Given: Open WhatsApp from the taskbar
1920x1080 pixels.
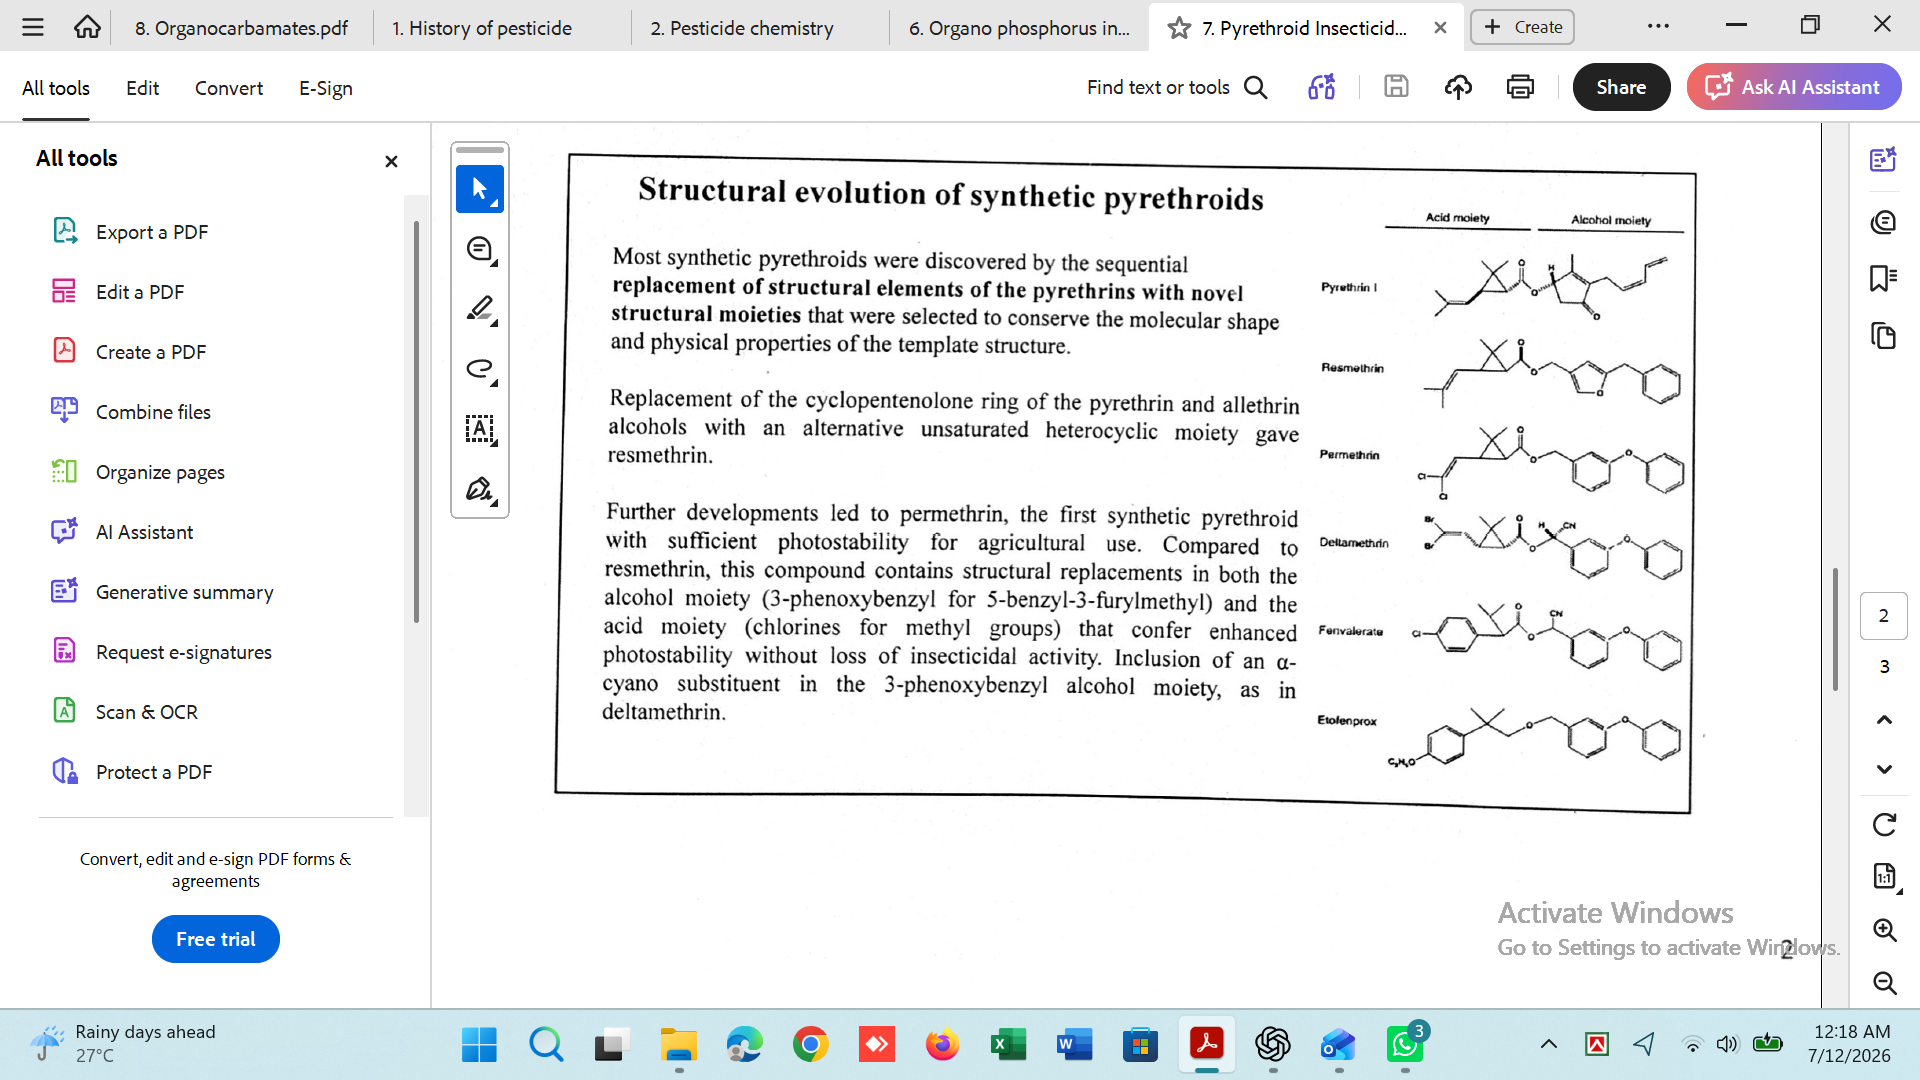Looking at the screenshot, I should 1405,1045.
